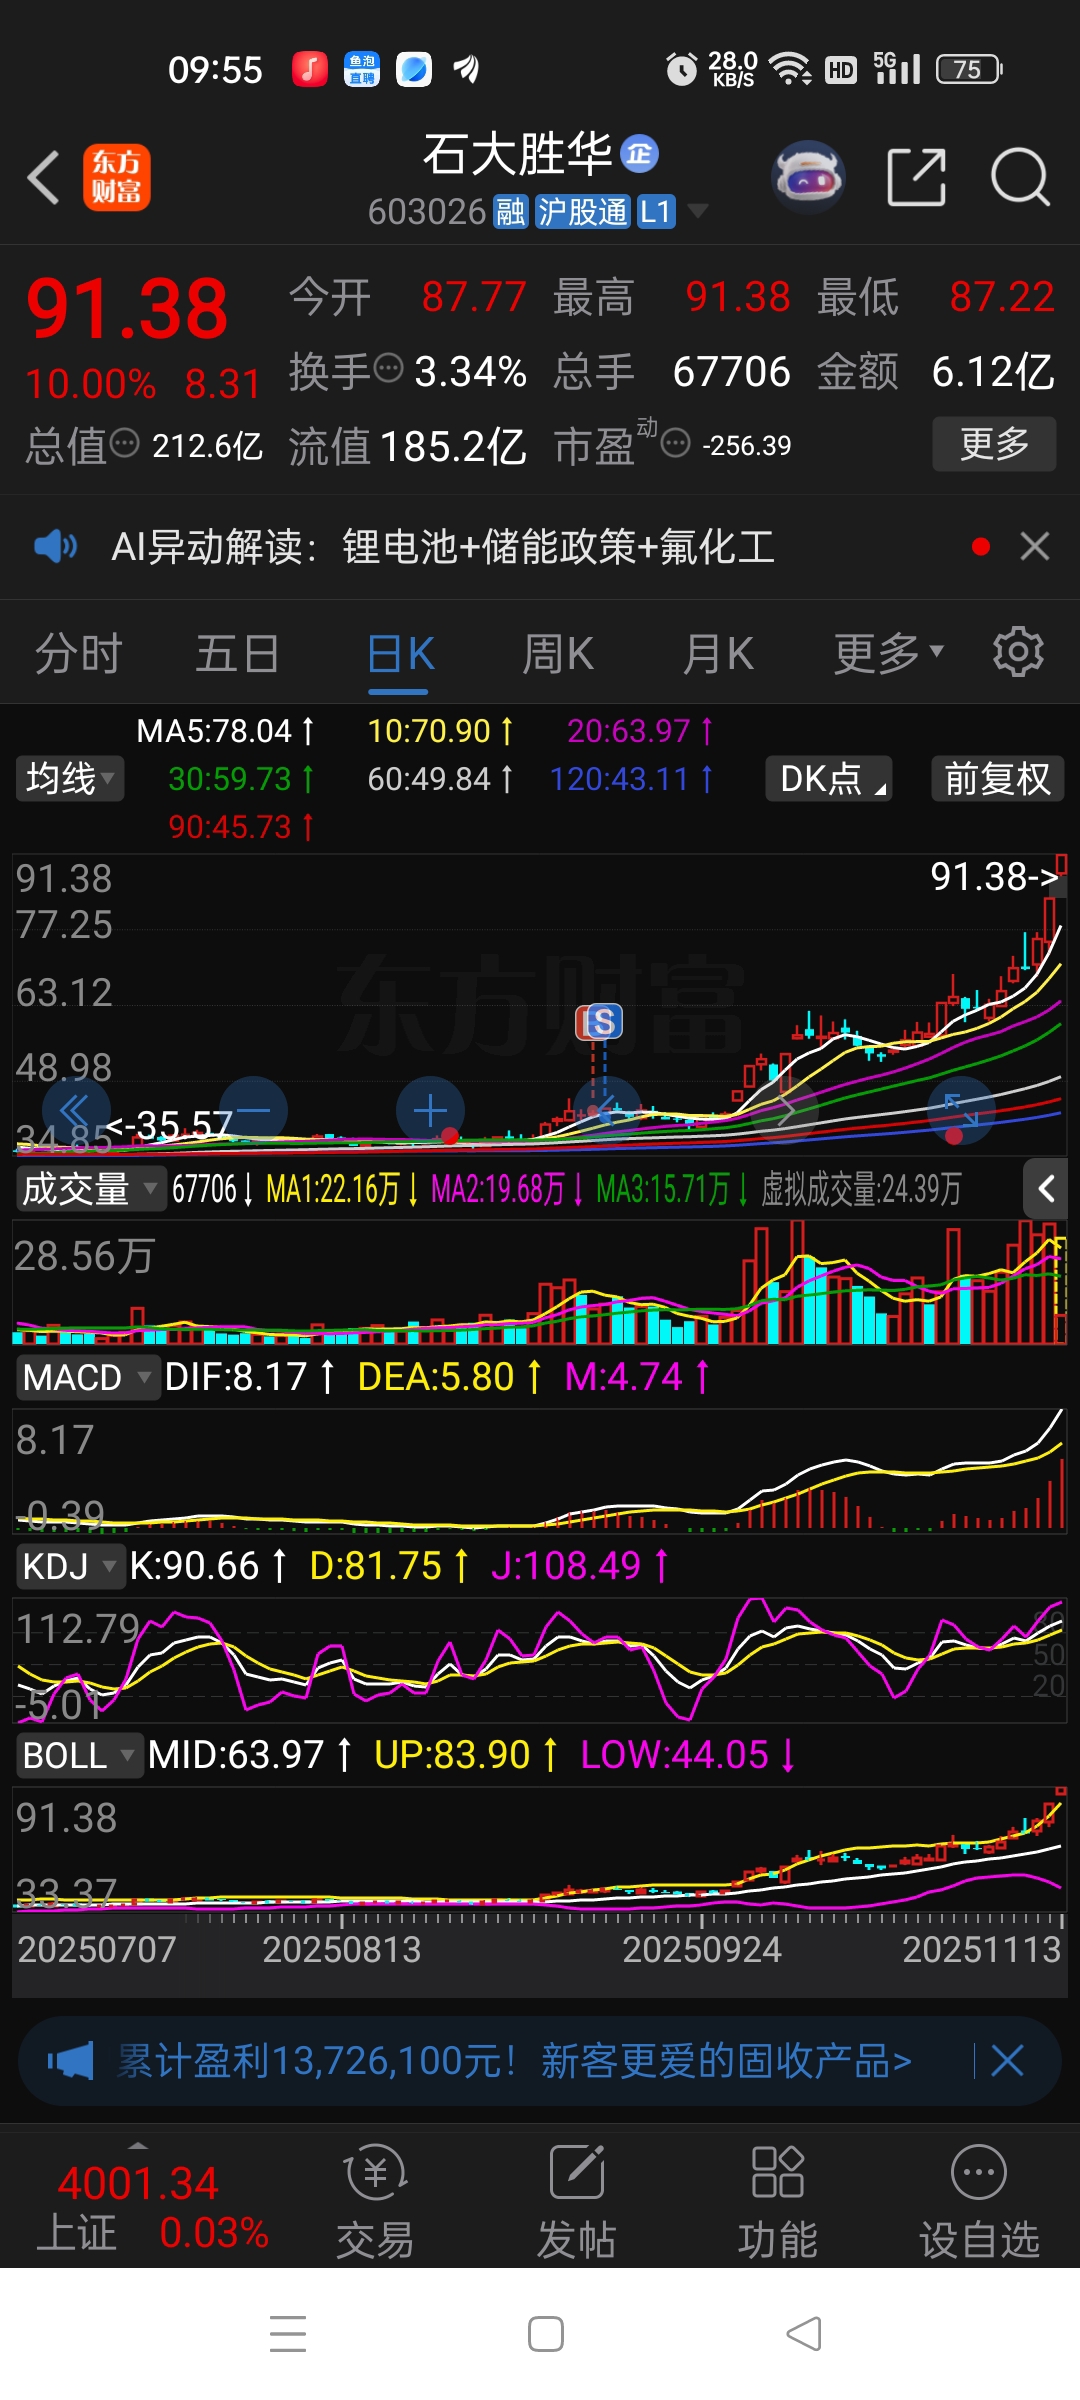Tap the battery 75 indicator
The height and width of the screenshot is (2400, 1080).
(x=968, y=69)
